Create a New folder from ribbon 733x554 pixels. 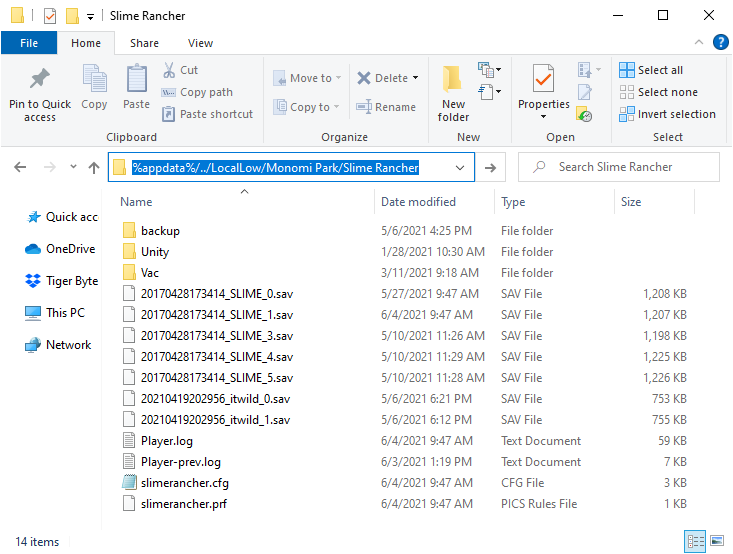[453, 92]
